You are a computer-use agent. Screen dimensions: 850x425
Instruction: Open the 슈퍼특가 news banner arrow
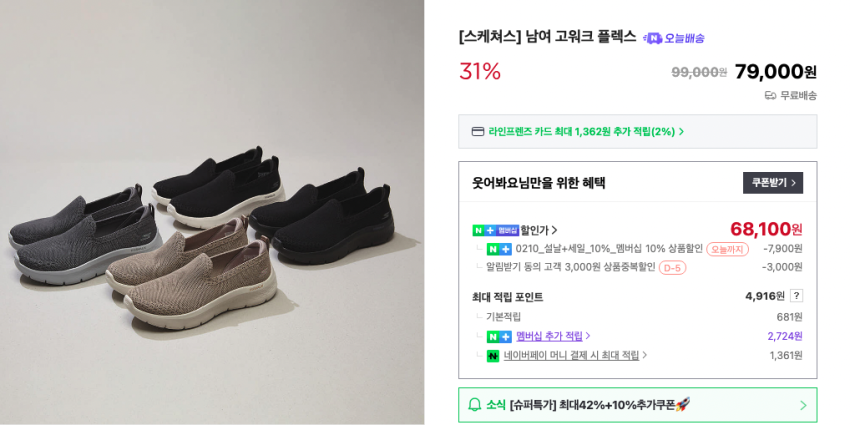click(802, 405)
